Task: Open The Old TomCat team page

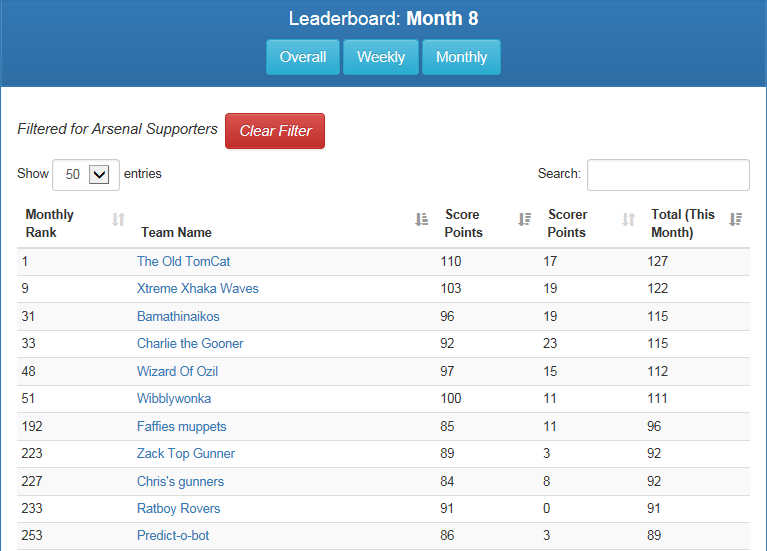Action: (183, 261)
